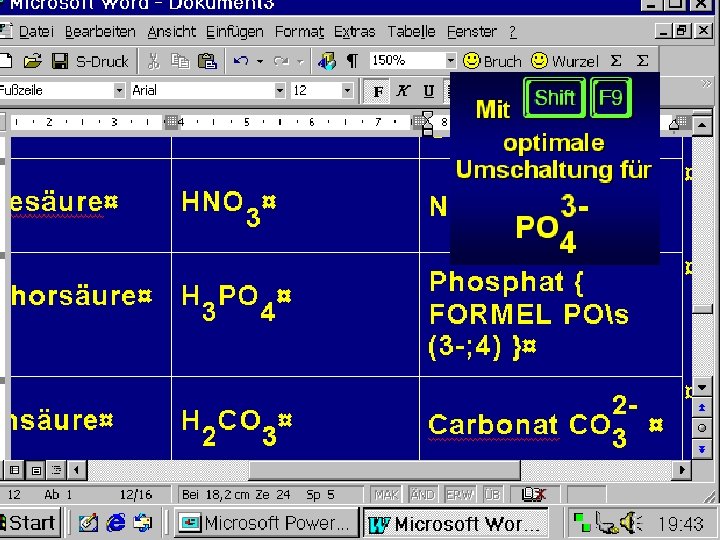Open the Tabelle menu
720x540 pixels.
pos(411,32)
